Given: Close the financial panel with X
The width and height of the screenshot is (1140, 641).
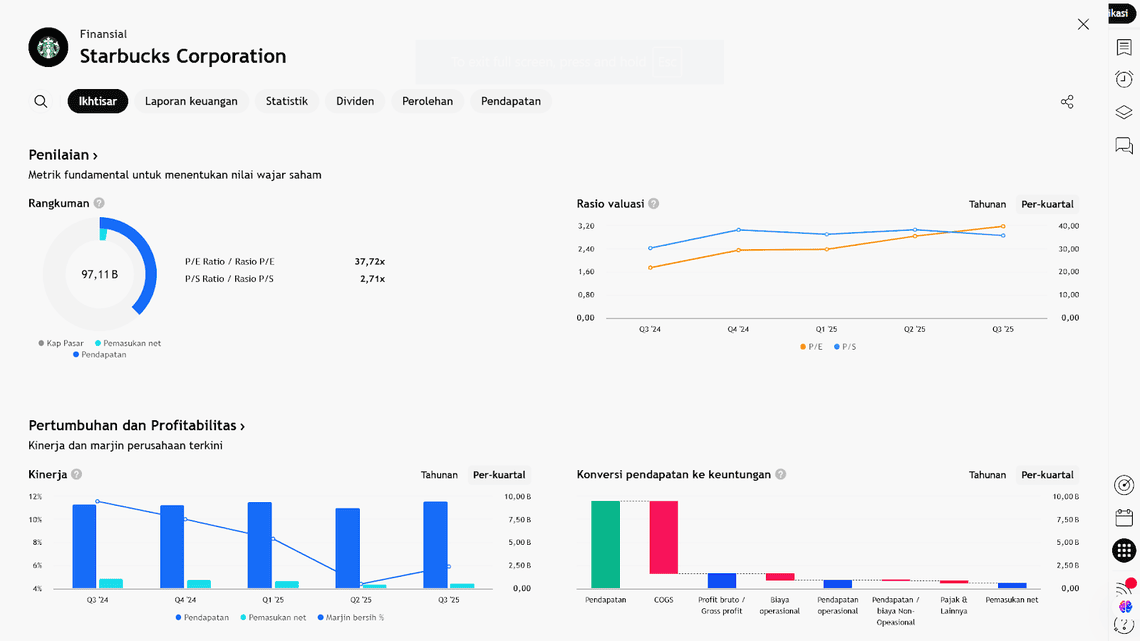Looking at the screenshot, I should (x=1083, y=24).
